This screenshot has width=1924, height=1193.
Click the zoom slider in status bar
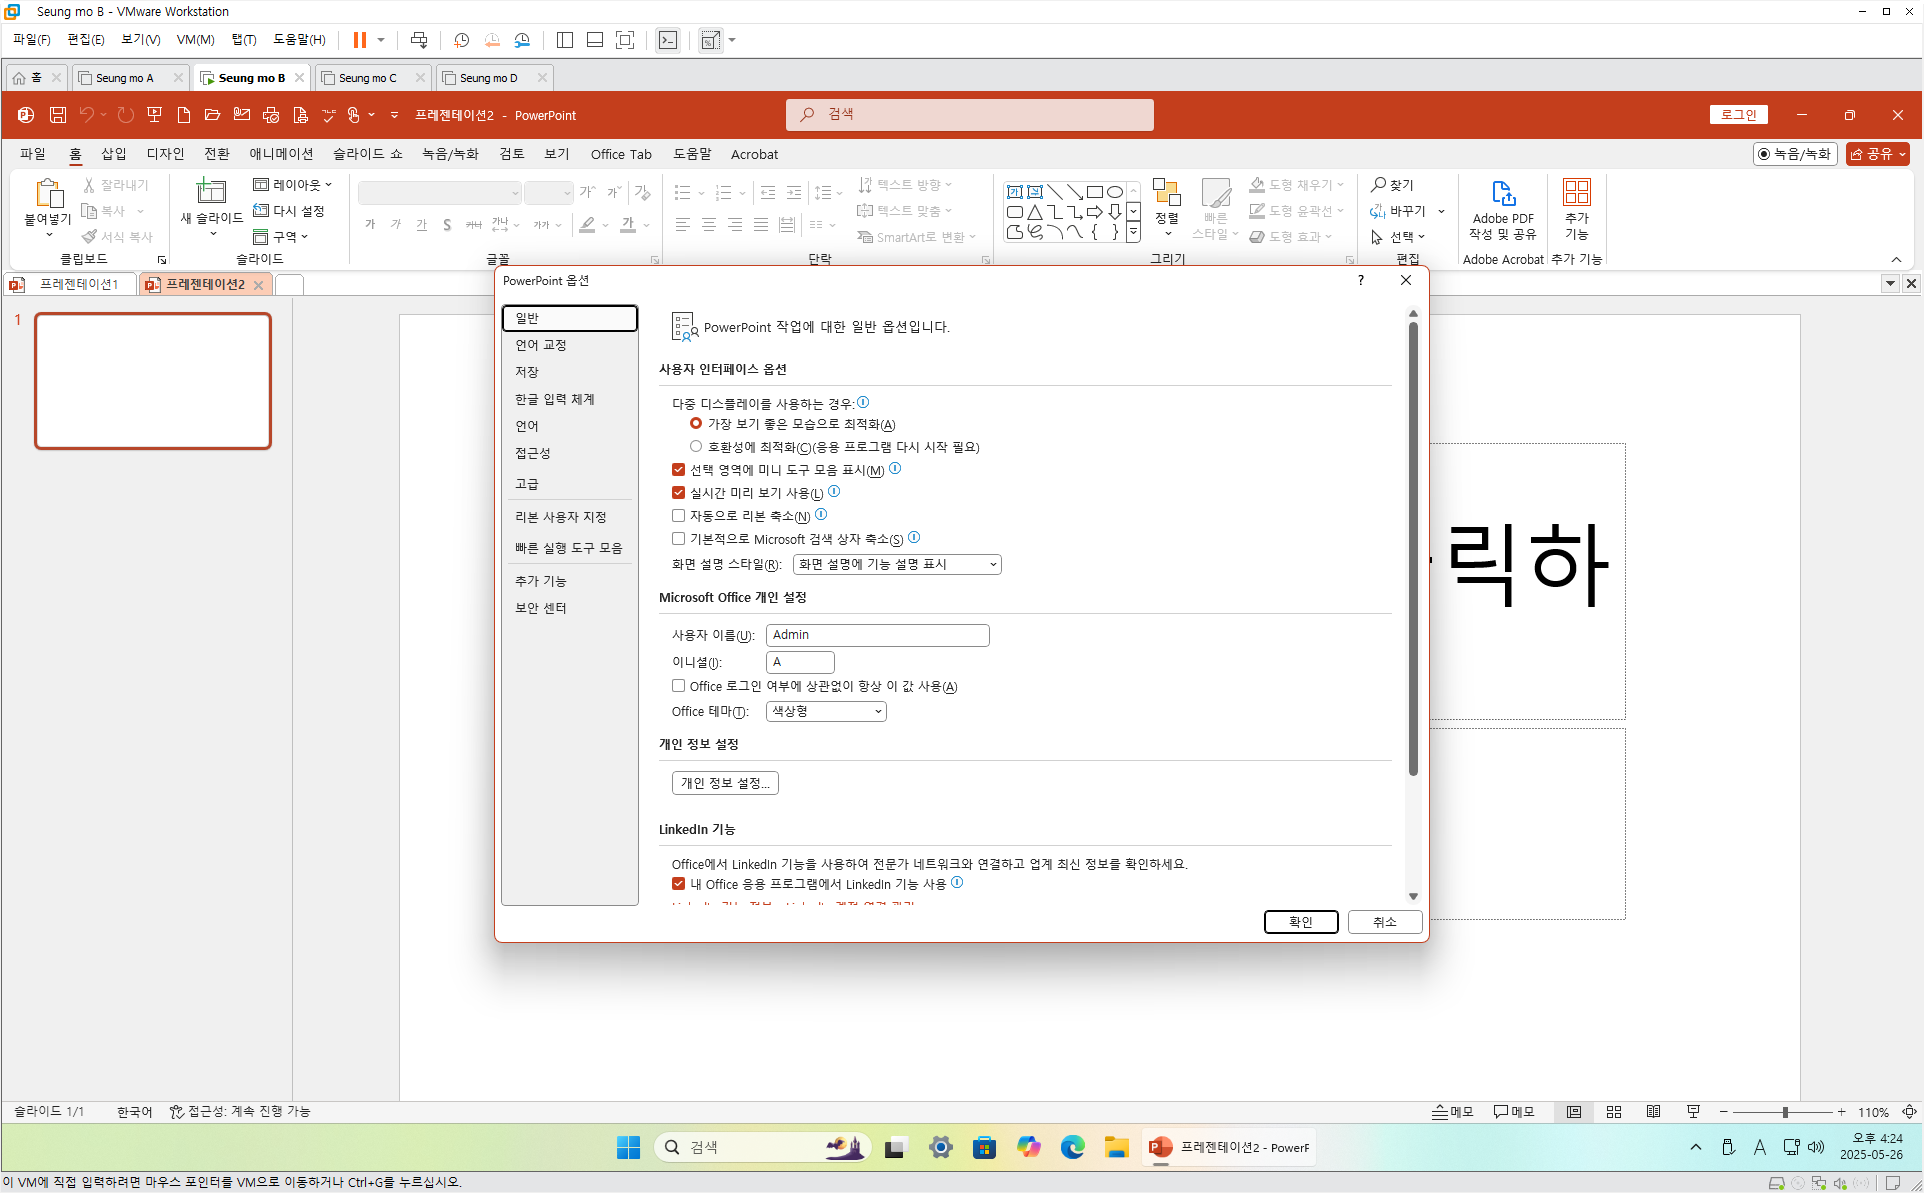pyautogui.click(x=1785, y=1112)
